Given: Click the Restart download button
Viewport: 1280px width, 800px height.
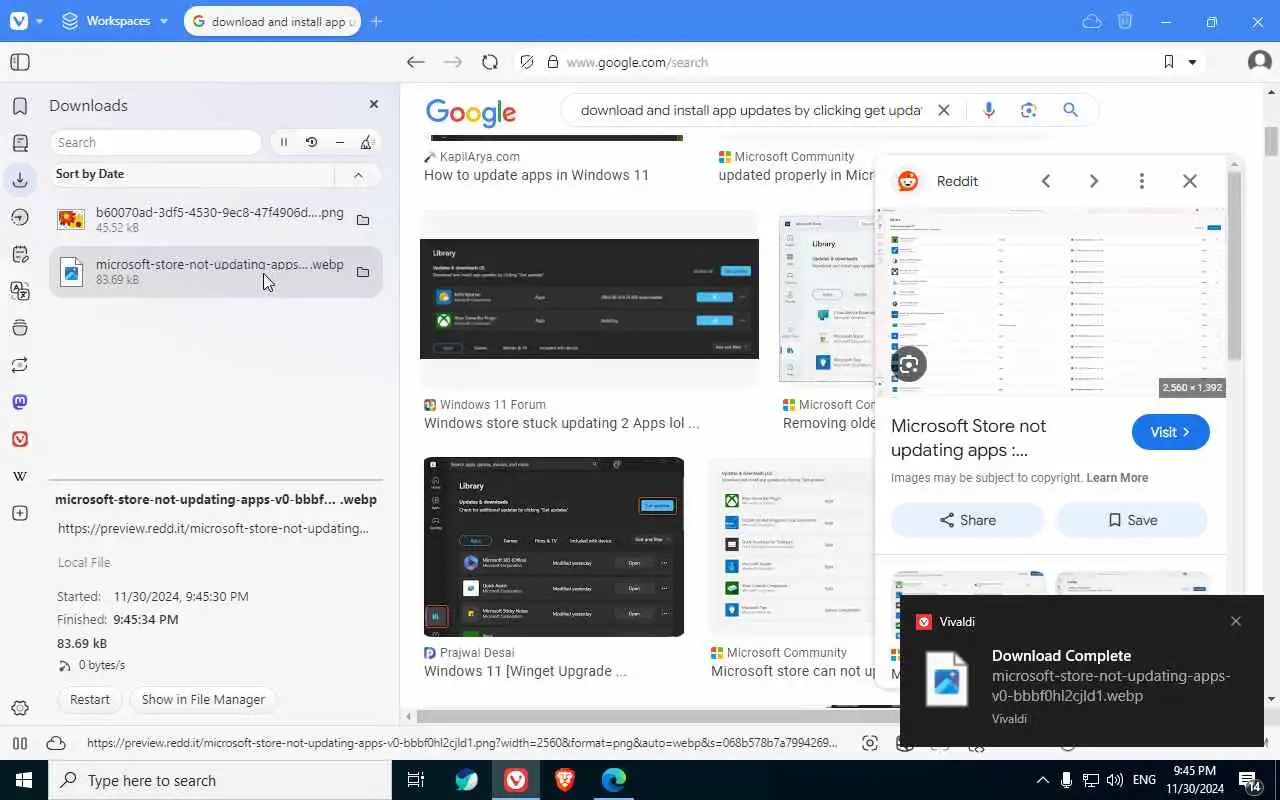Looking at the screenshot, I should pos(90,699).
